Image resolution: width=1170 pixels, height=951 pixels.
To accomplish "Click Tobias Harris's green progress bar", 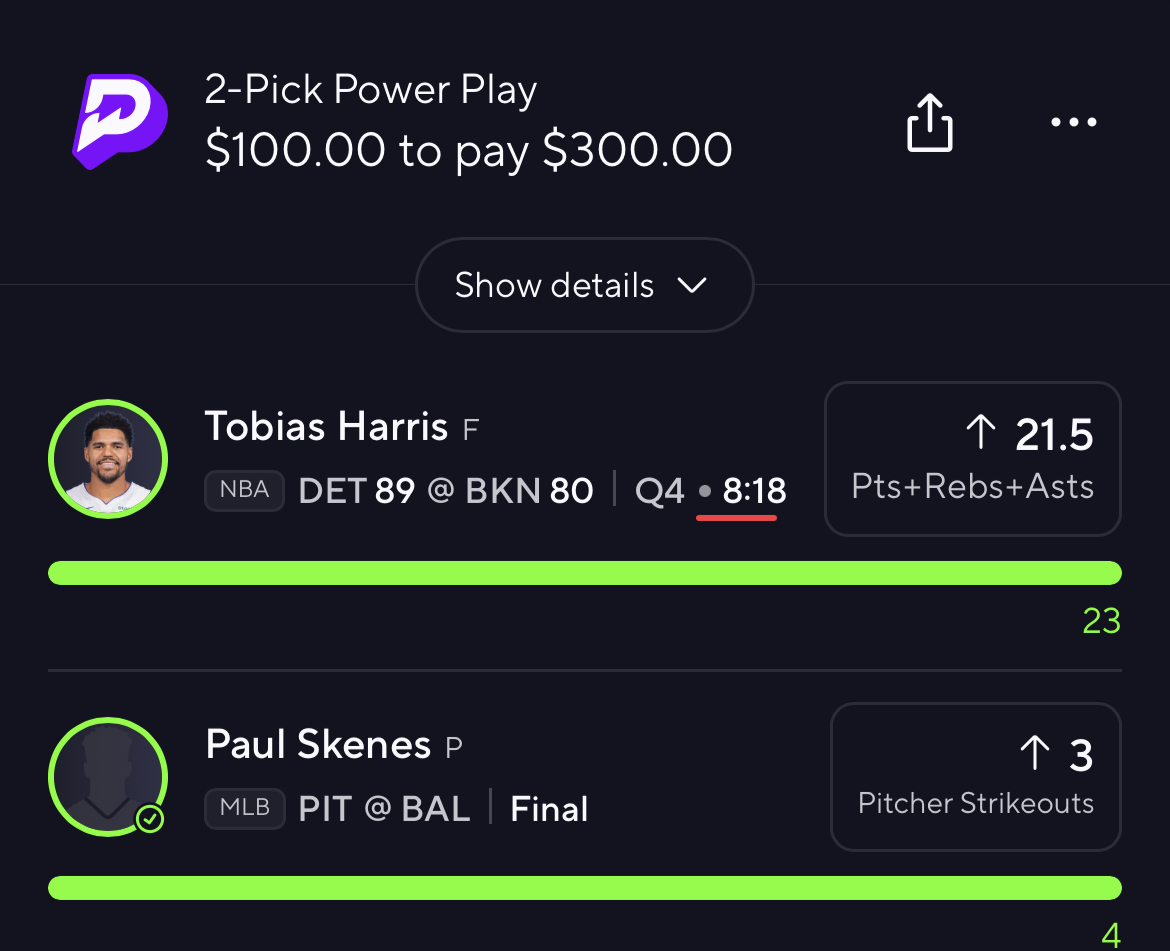I will tap(584, 573).
